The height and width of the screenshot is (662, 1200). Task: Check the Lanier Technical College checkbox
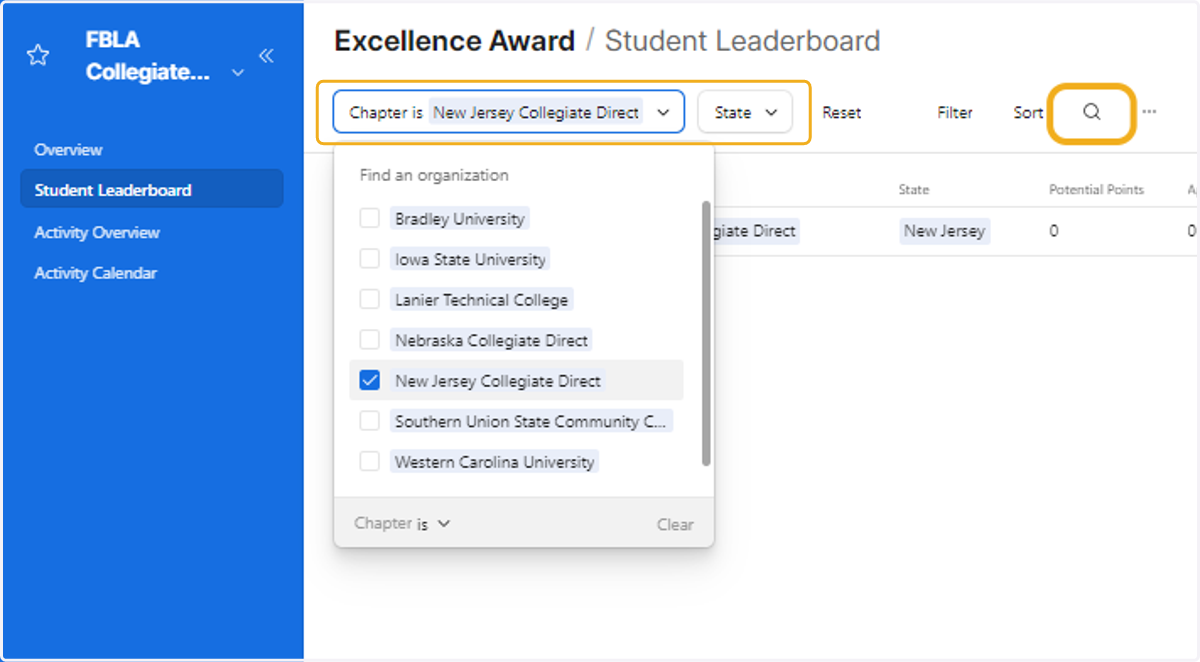coord(370,299)
